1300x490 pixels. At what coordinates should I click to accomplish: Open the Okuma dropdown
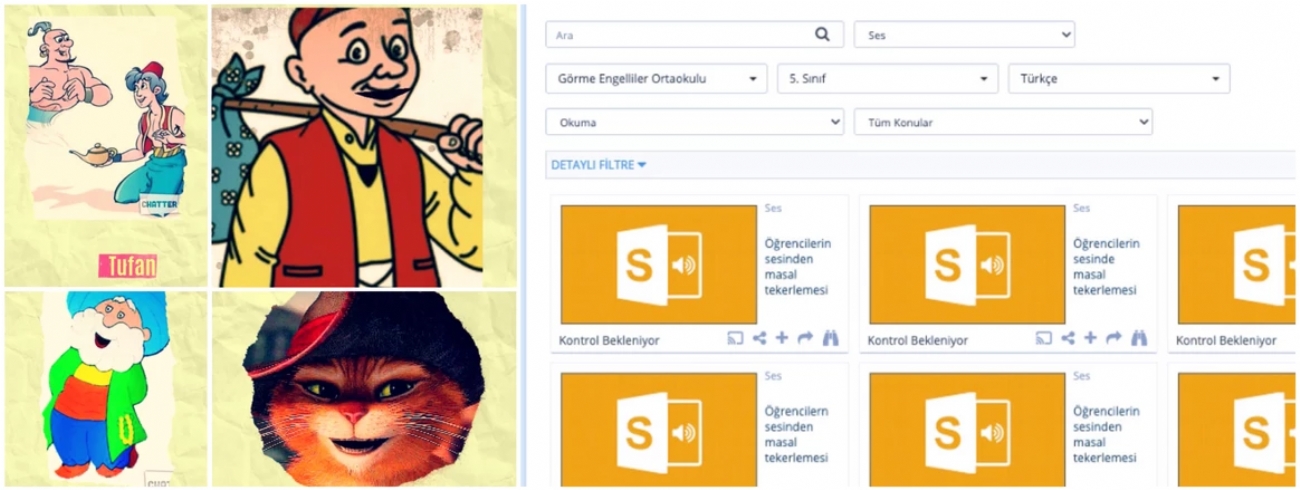click(x=694, y=122)
